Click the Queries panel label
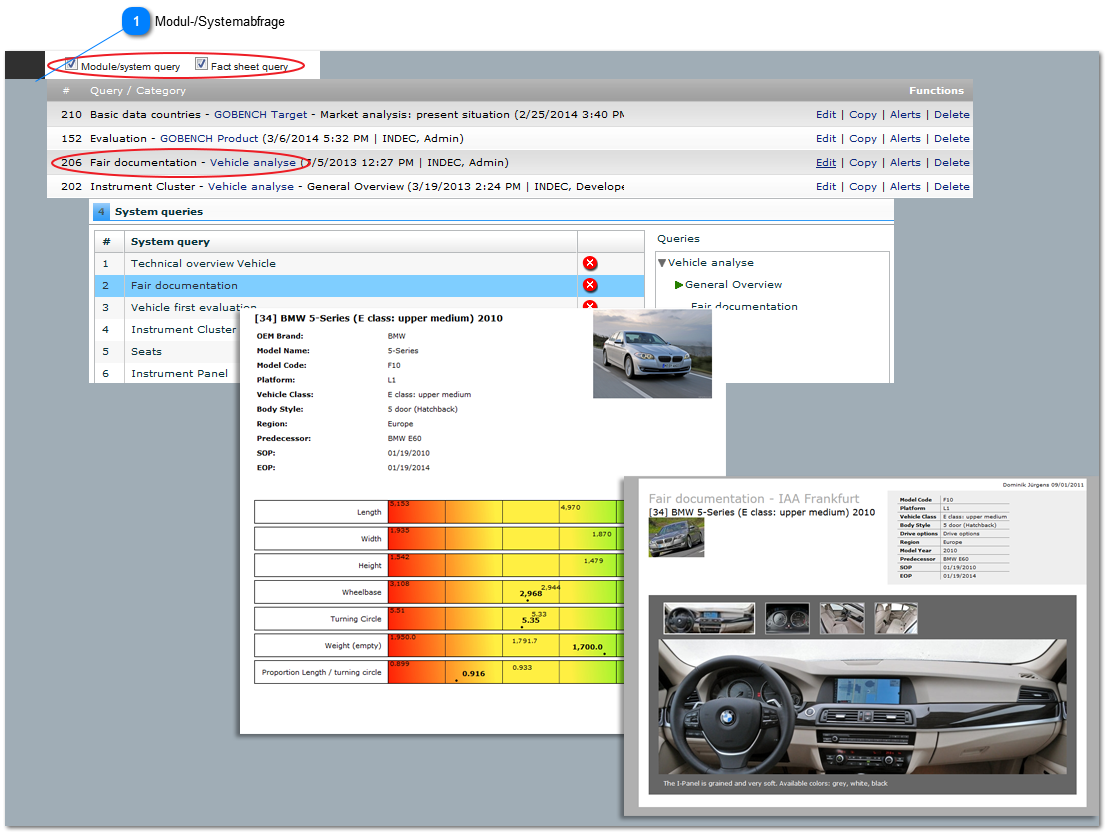Screen dimensions: 1108x835 coord(678,239)
